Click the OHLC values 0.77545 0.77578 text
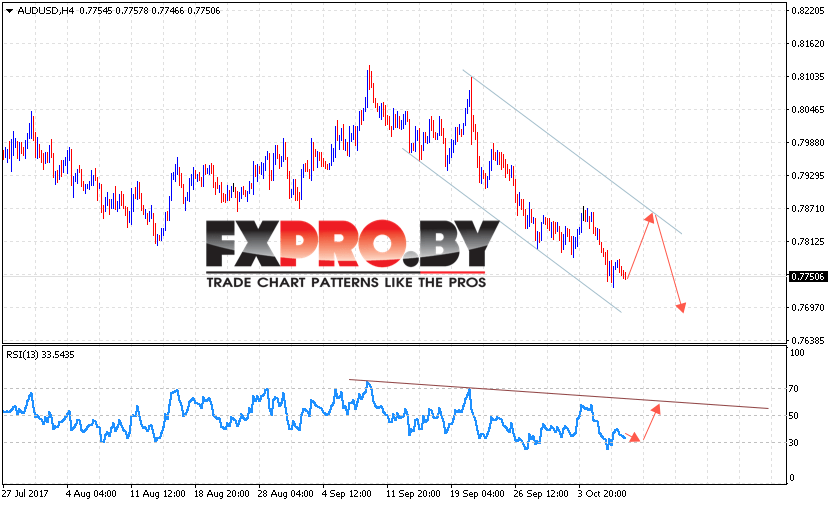Viewport: 829px width, 505px height. point(114,11)
